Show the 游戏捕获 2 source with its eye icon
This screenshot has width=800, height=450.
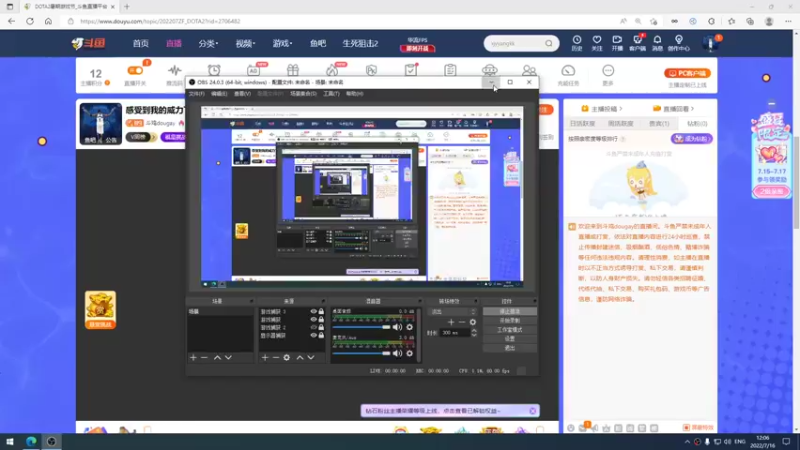[313, 328]
